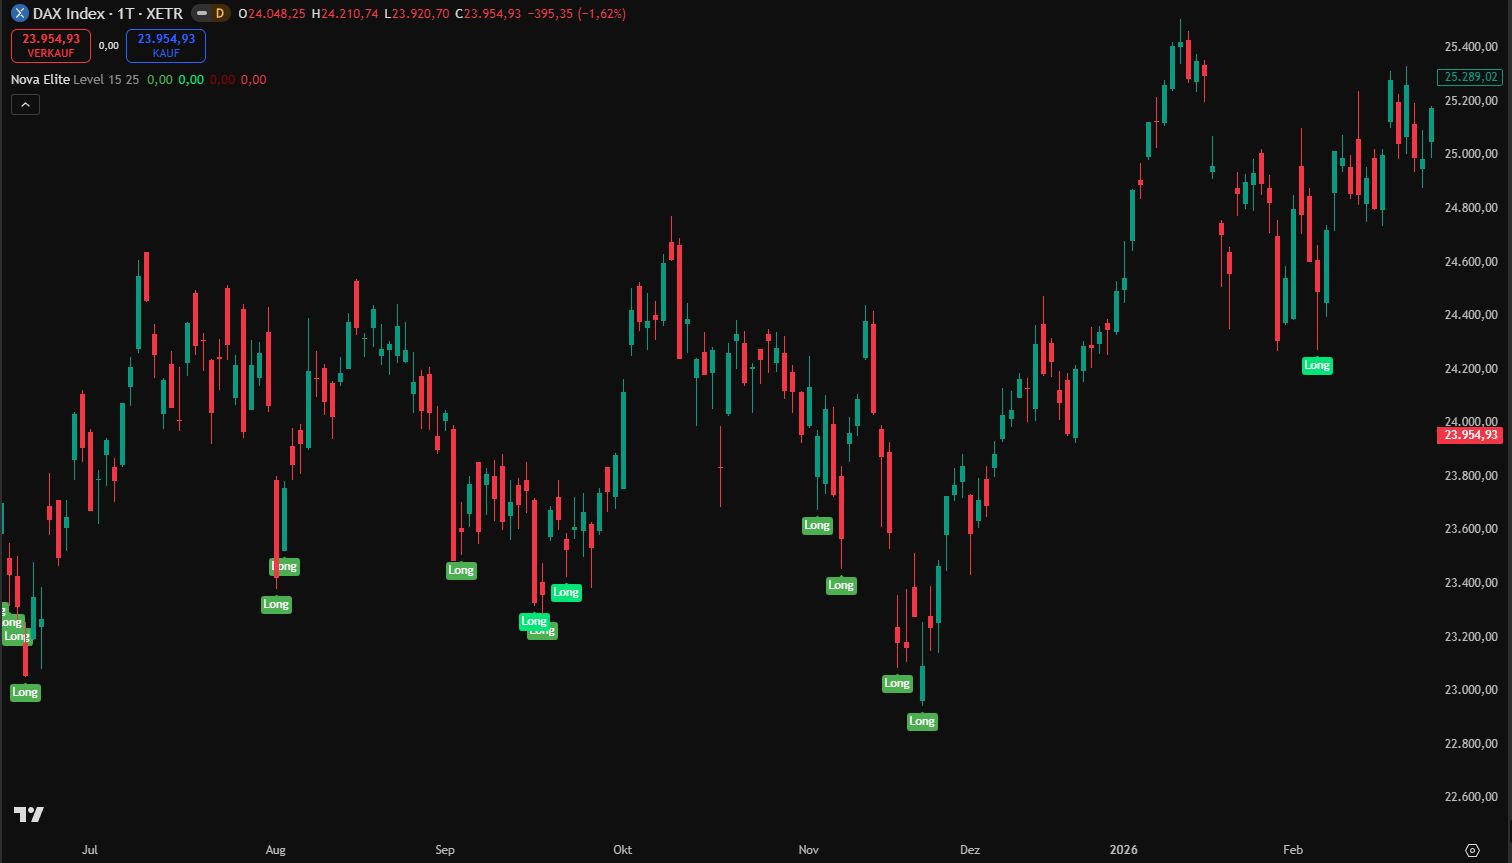Click the open value 24.048,25
Viewport: 1512px width, 863px height.
click(x=277, y=14)
